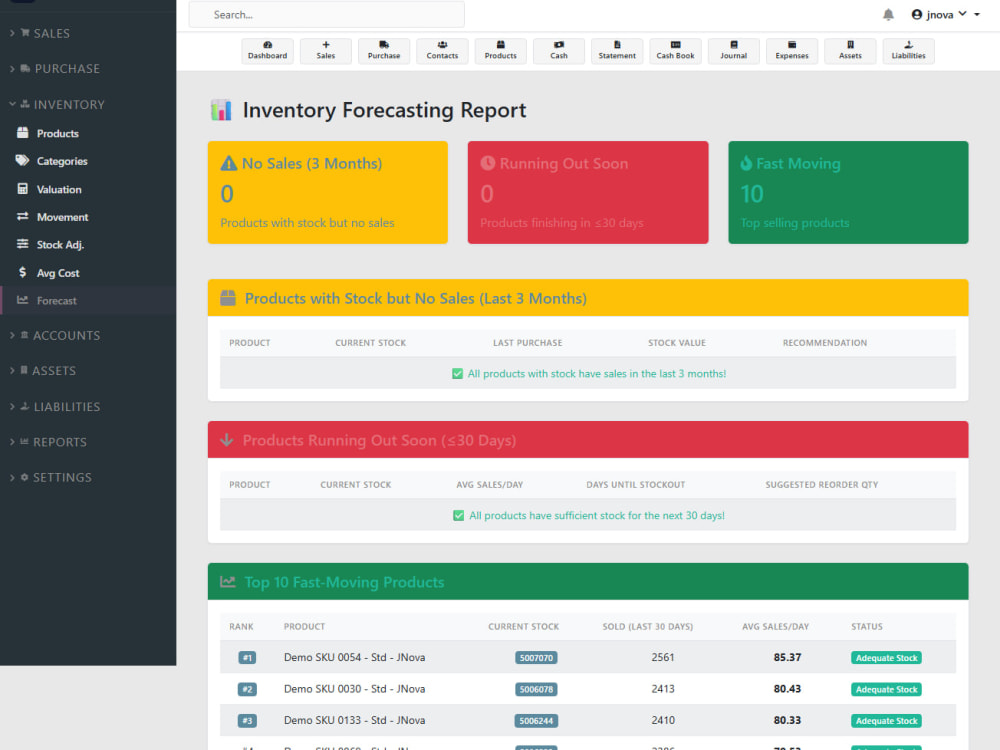This screenshot has height=750, width=1000.
Task: Click the Forecast chart icon in sidebar
Action: [x=22, y=300]
